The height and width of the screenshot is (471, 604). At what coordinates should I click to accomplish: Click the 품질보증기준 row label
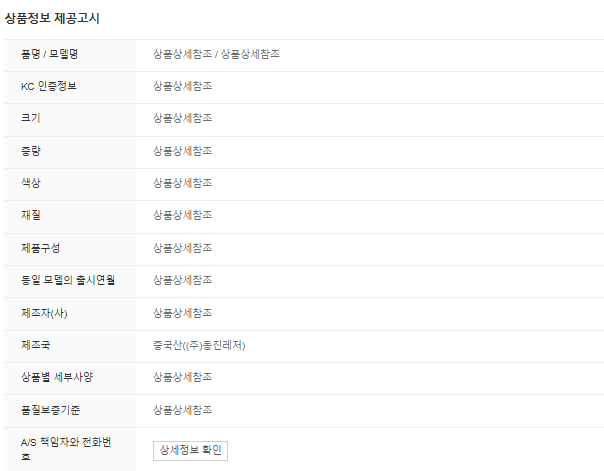[x=51, y=410]
